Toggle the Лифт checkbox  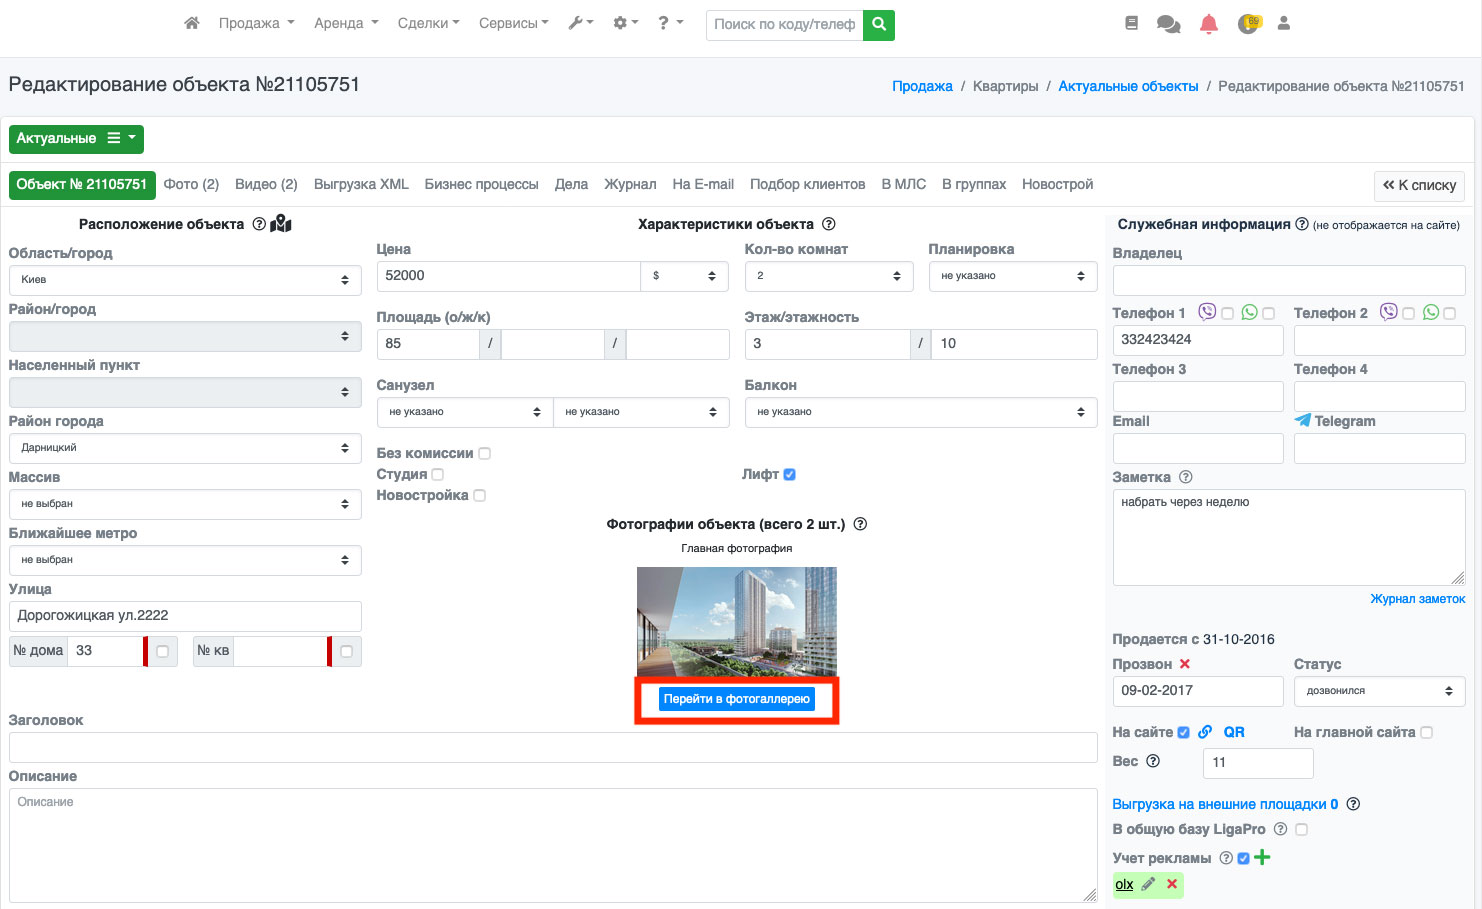789,474
